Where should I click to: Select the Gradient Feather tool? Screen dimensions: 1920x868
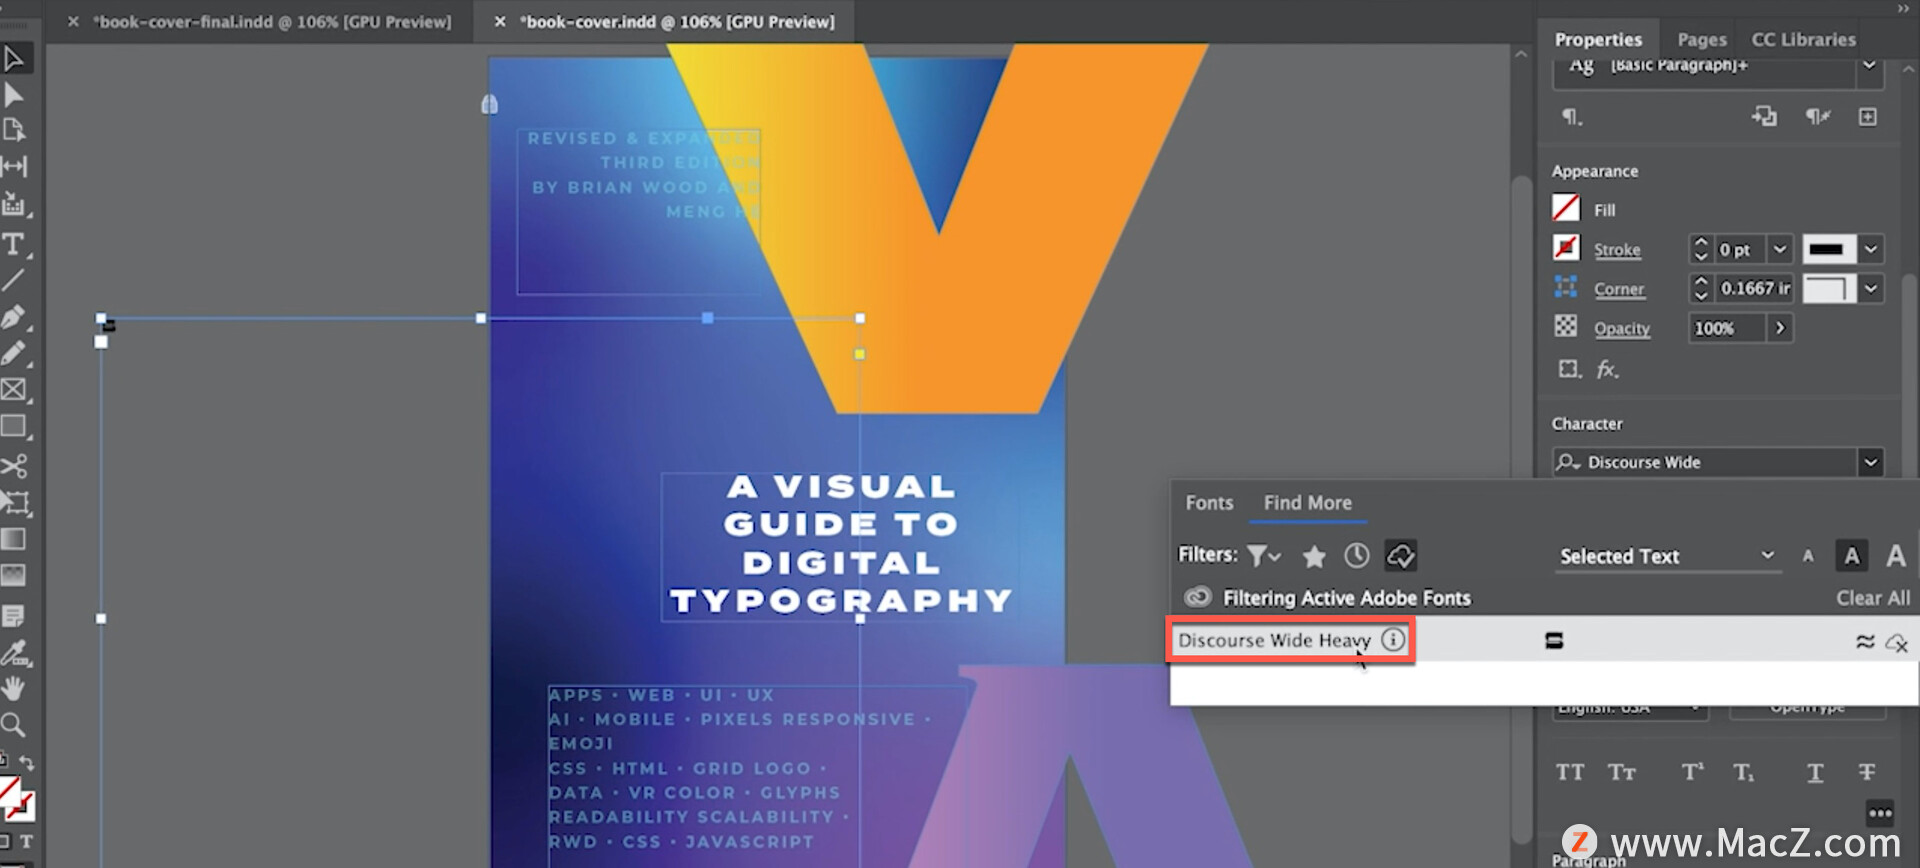click(x=14, y=575)
